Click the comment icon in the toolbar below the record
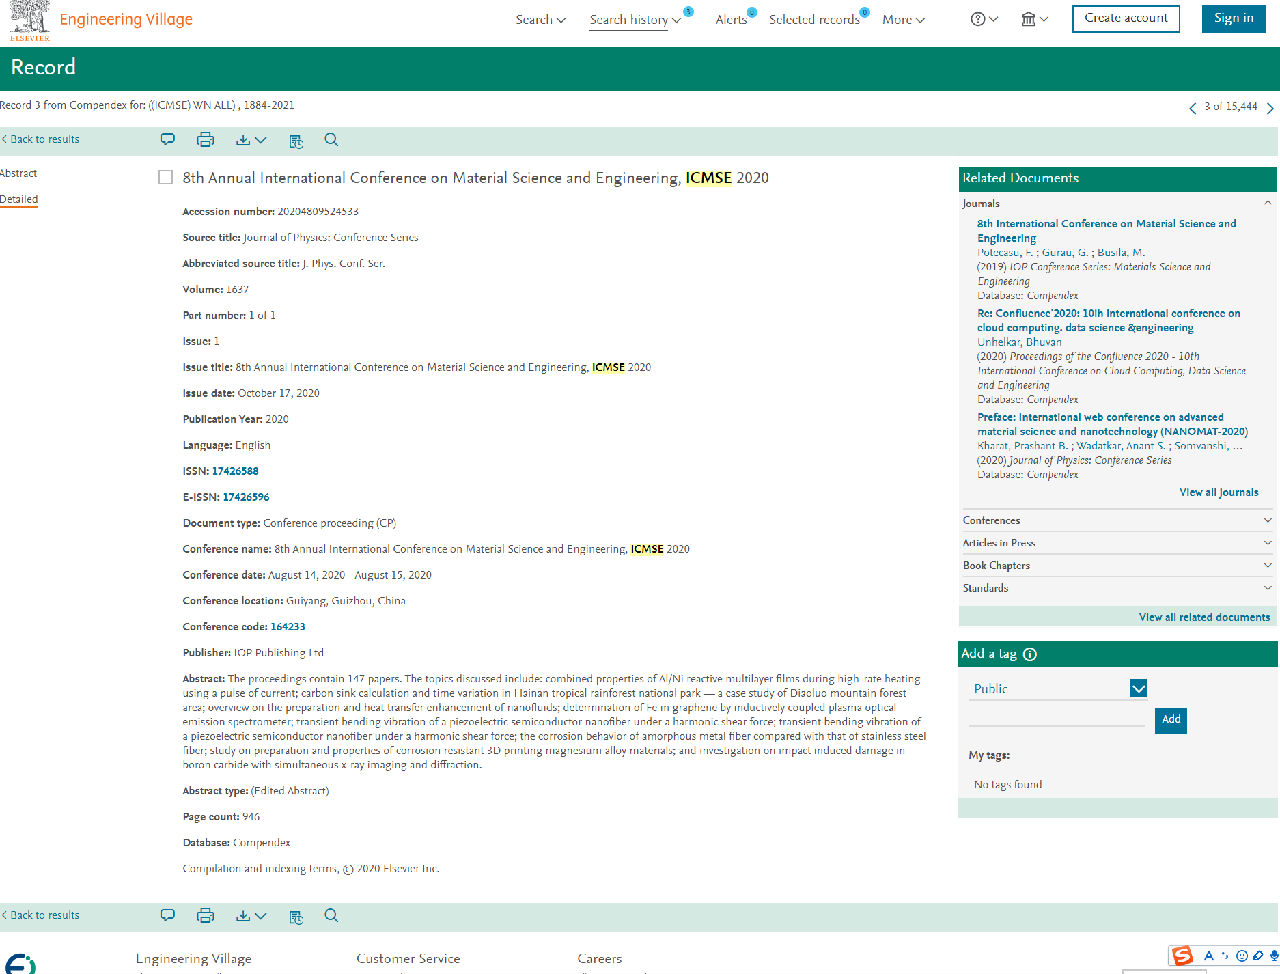Image resolution: width=1280 pixels, height=974 pixels. coord(168,915)
